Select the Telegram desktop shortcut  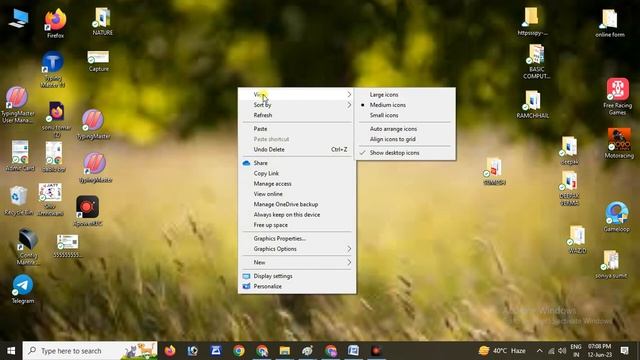pos(22,289)
